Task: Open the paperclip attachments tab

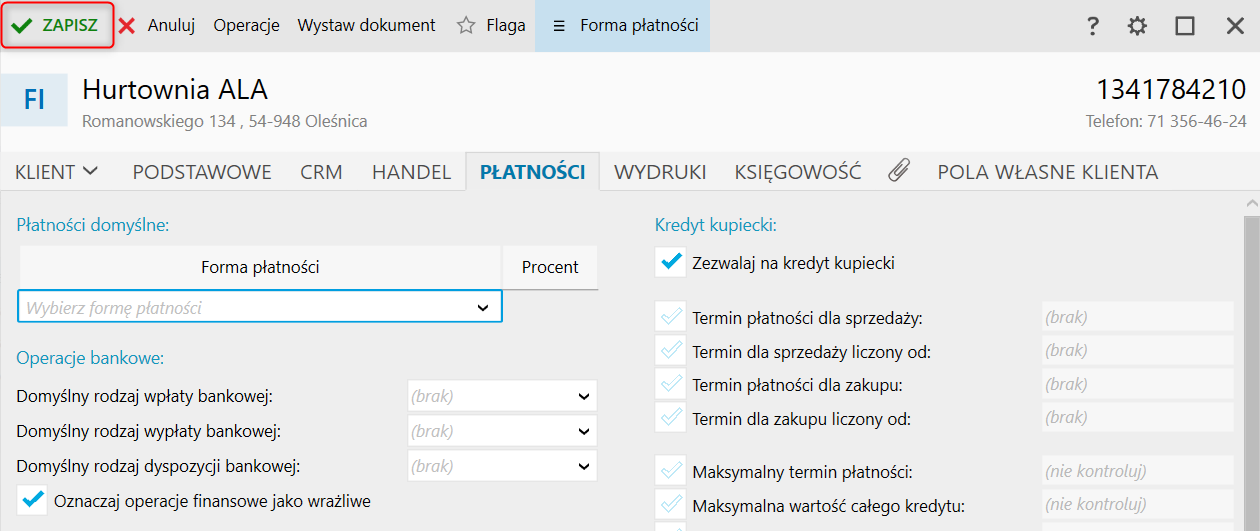Action: click(x=899, y=171)
